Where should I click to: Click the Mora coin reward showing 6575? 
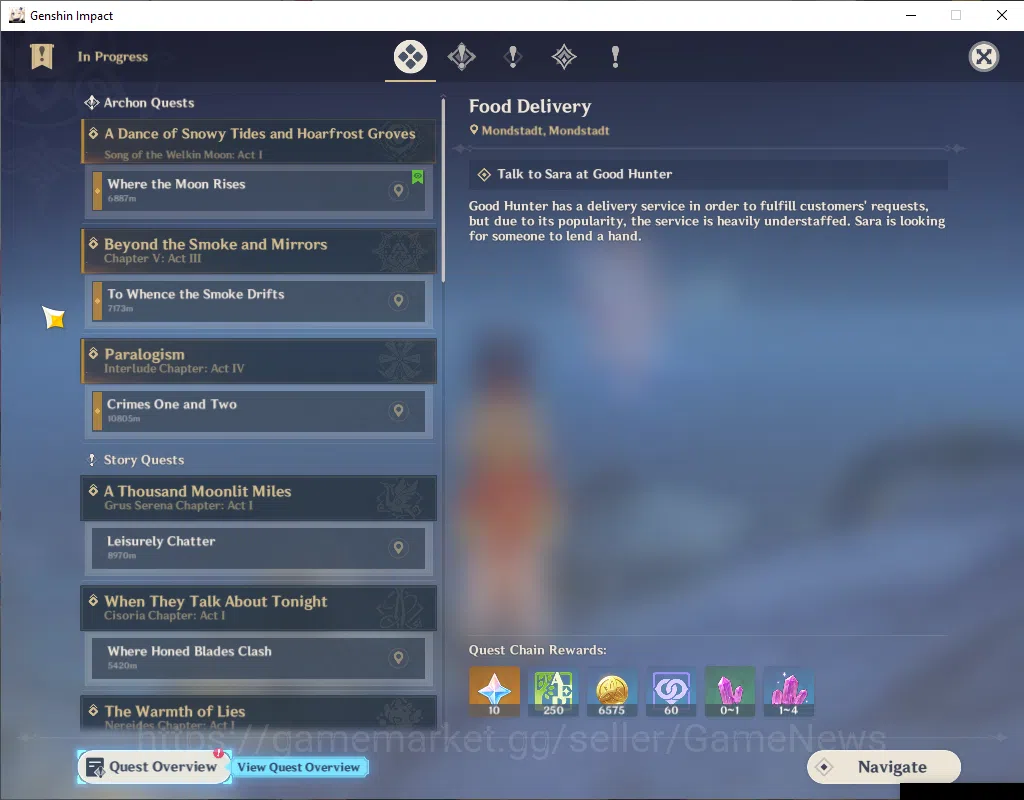click(612, 692)
